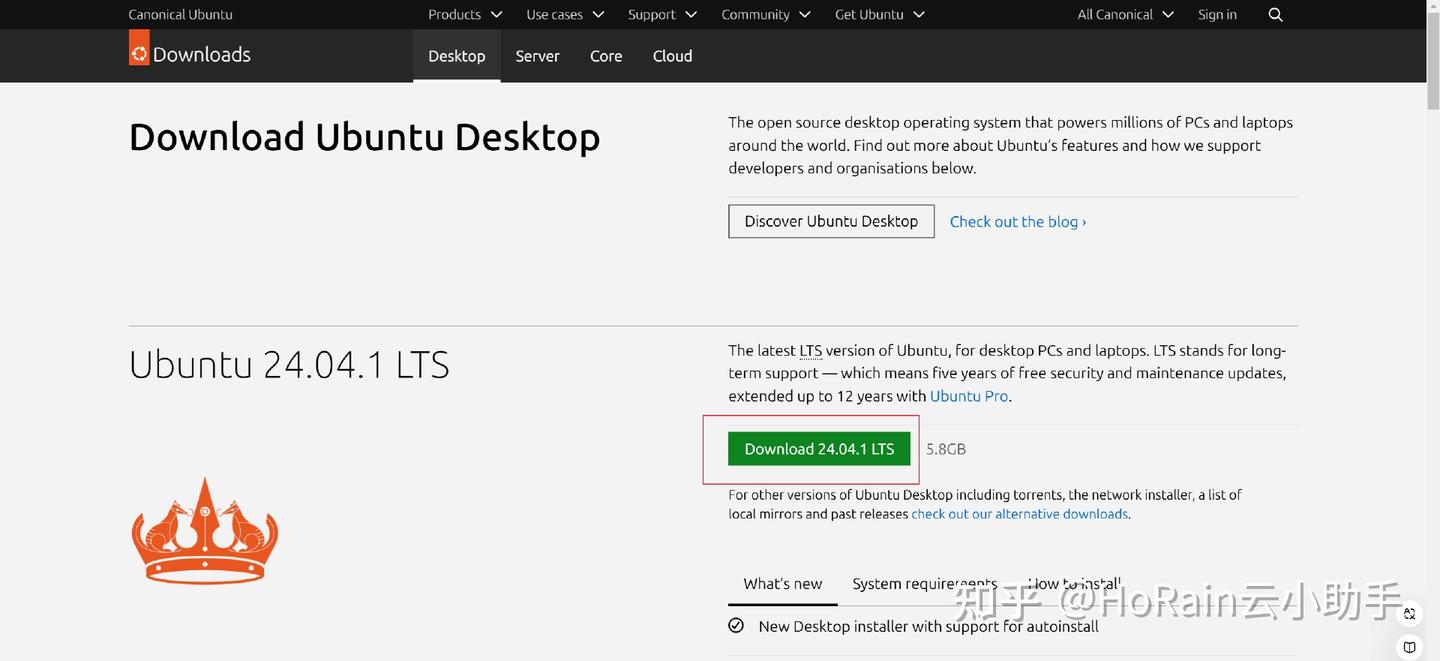Click the Download 24.04.1 LTS button
The height and width of the screenshot is (661, 1440).
pos(818,448)
